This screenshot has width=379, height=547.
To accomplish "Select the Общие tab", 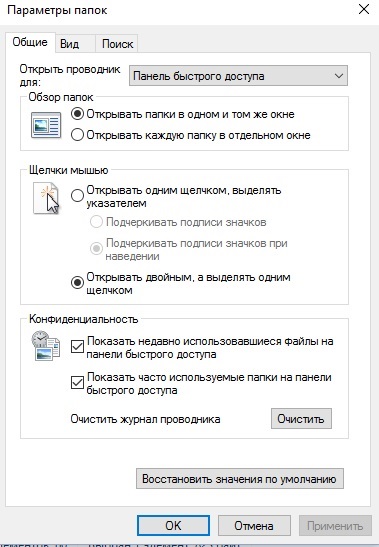I will point(30,42).
